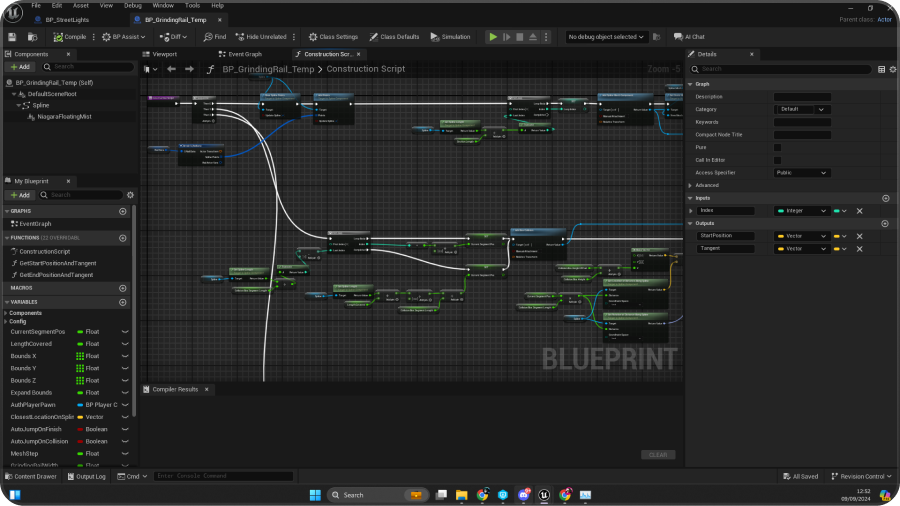Switch to the BP_StreetLights tab
Viewport: 900px width, 506px height.
(67, 20)
